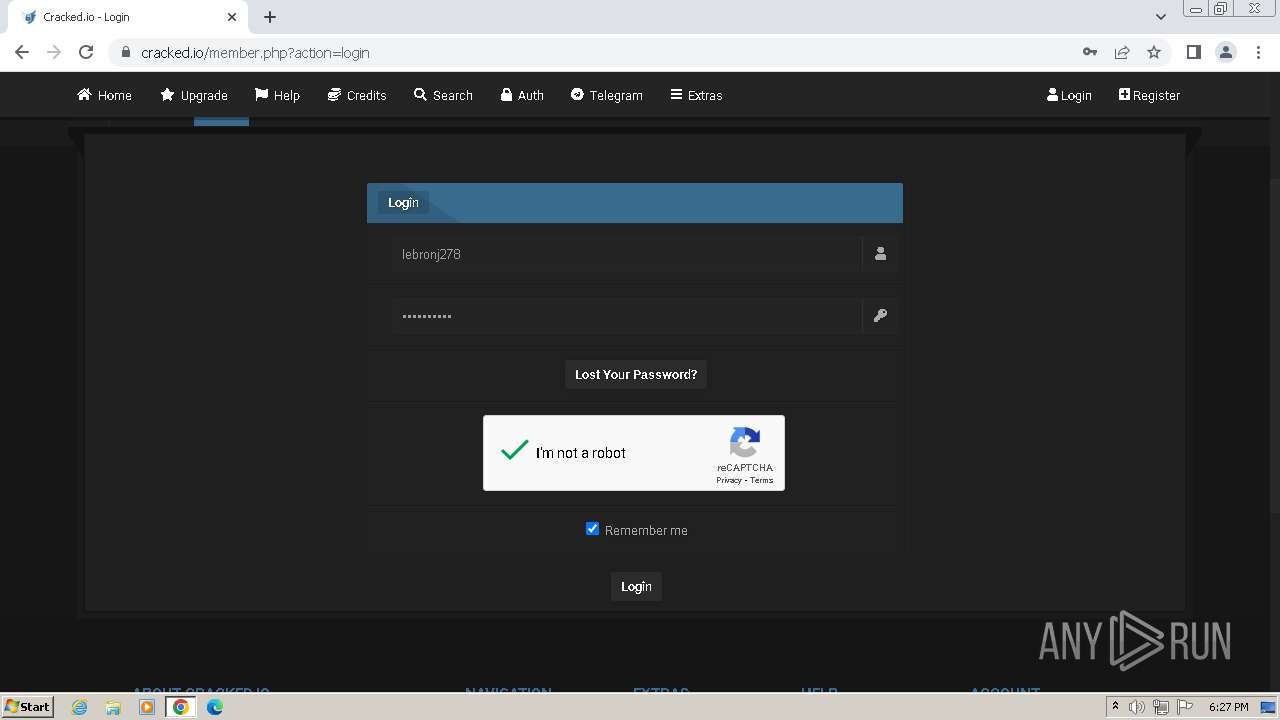Open the side panel icon in Chrome

pos(1193,52)
